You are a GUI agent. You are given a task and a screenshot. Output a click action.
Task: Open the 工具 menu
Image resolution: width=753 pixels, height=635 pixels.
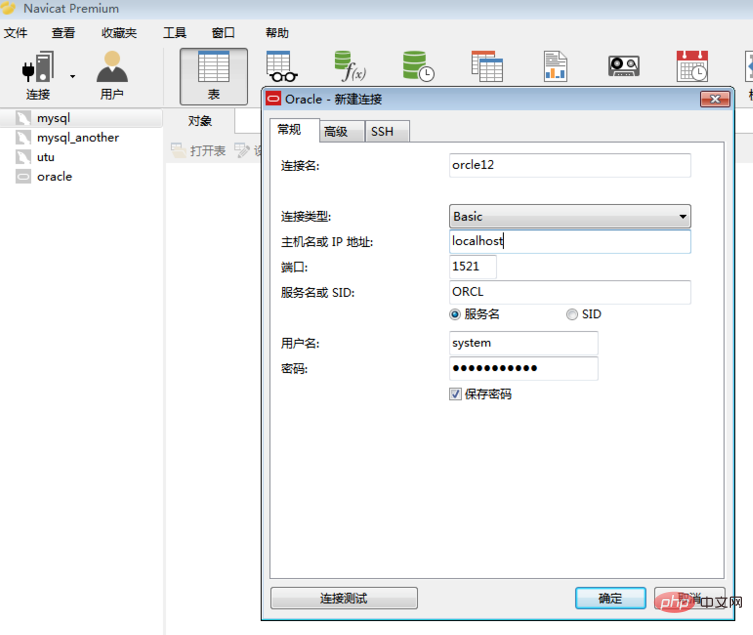coord(174,33)
